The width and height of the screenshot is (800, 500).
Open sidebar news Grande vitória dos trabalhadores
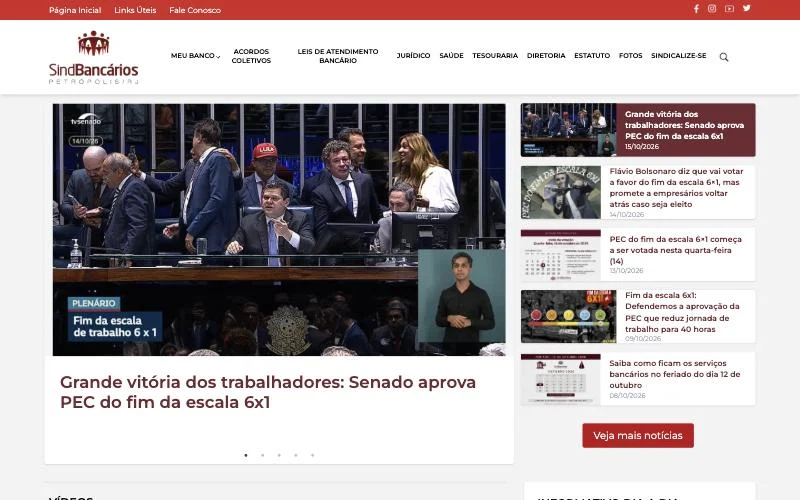click(x=684, y=125)
